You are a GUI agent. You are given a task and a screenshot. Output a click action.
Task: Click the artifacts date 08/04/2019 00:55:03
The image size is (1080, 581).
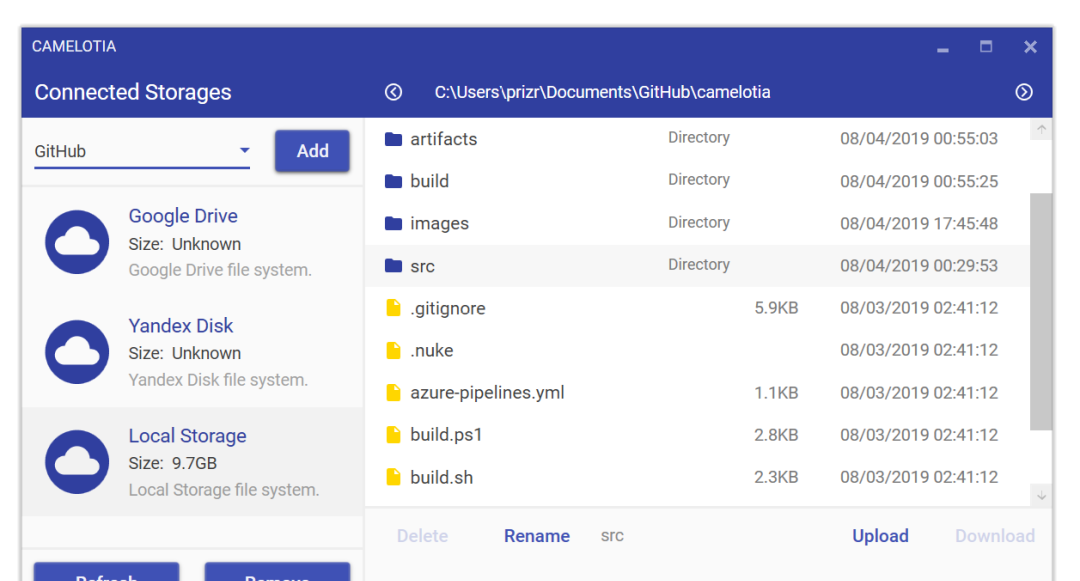(x=919, y=139)
